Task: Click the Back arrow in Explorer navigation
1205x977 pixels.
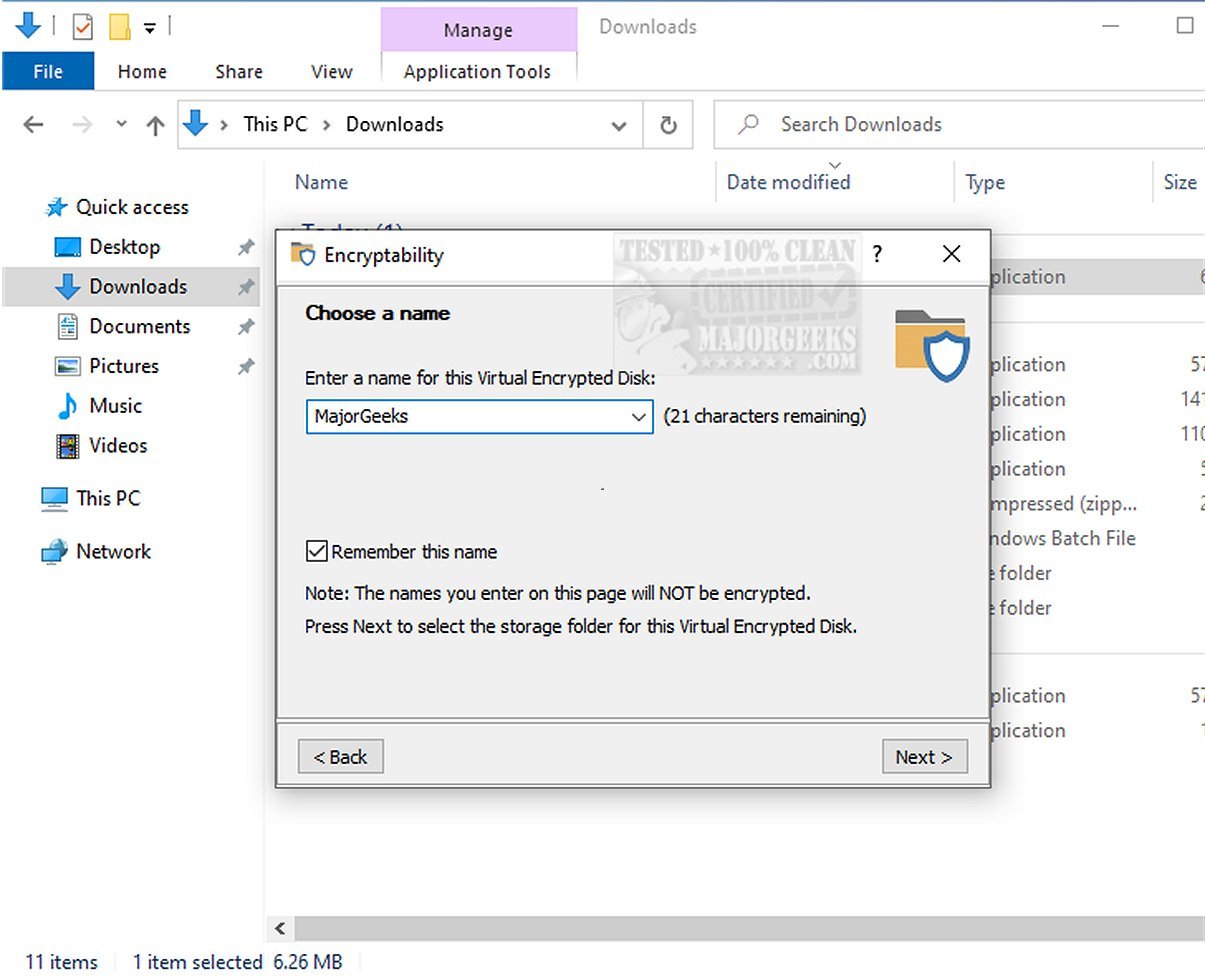Action: (x=33, y=125)
